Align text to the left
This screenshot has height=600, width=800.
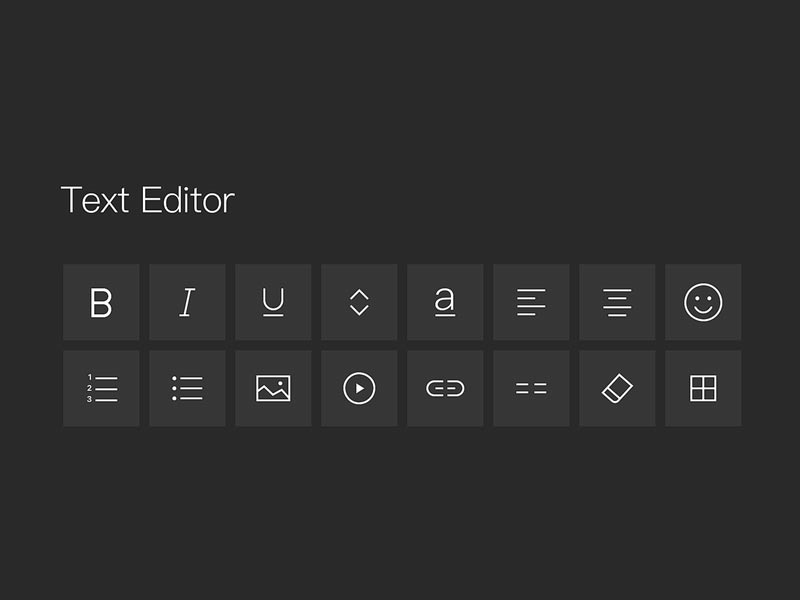[531, 302]
